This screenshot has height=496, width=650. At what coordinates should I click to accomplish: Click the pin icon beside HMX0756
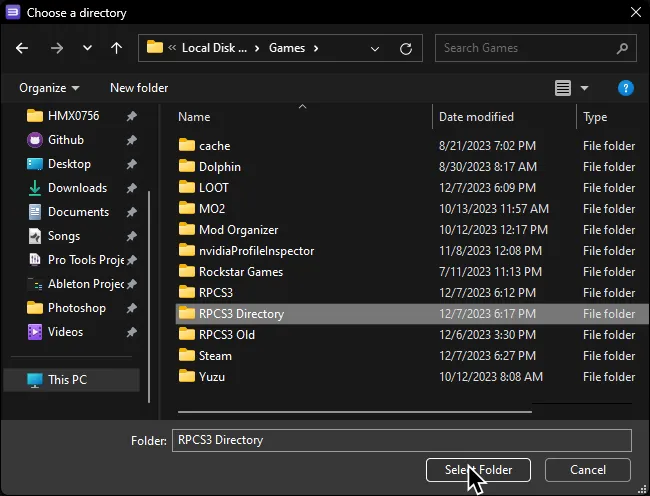coord(132,116)
